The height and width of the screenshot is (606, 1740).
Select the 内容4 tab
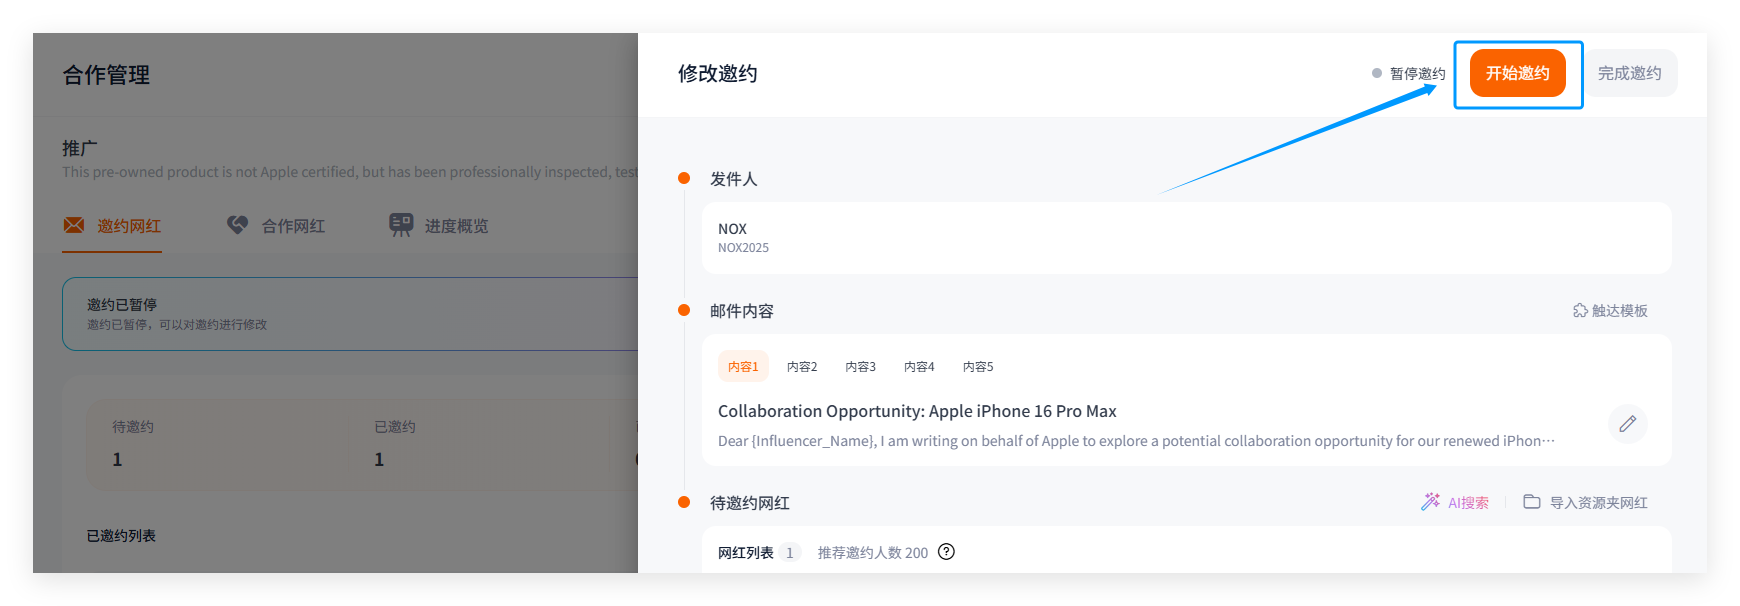[x=919, y=367]
